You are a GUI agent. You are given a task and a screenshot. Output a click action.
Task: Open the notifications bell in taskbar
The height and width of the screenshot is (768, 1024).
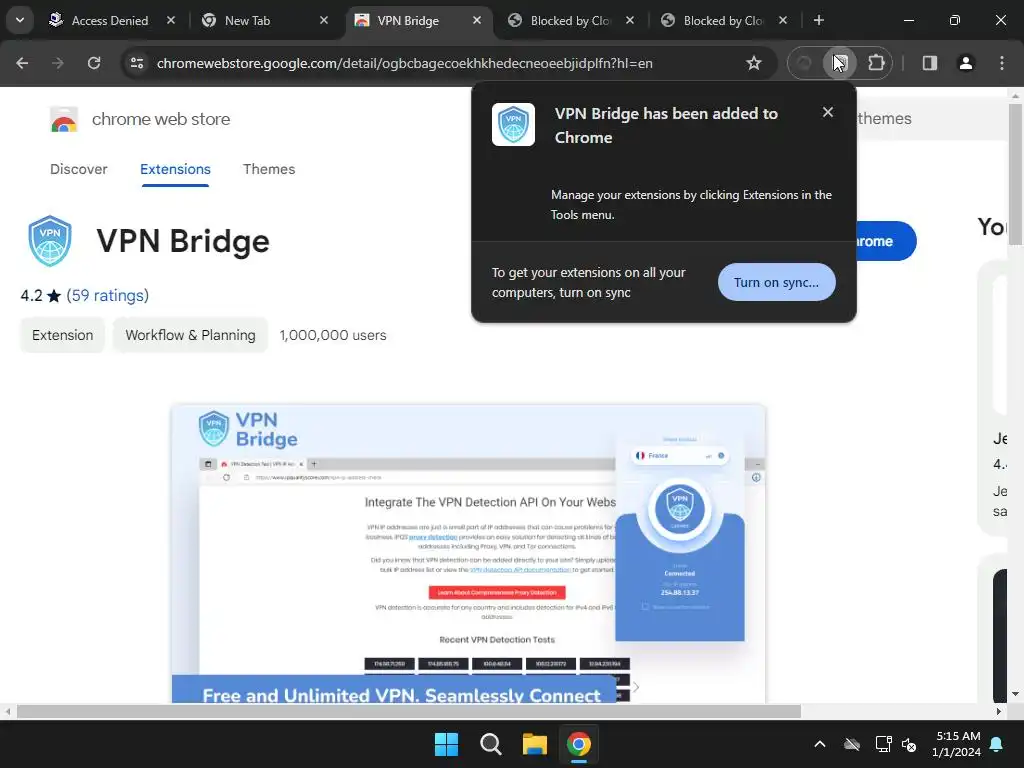(x=997, y=744)
